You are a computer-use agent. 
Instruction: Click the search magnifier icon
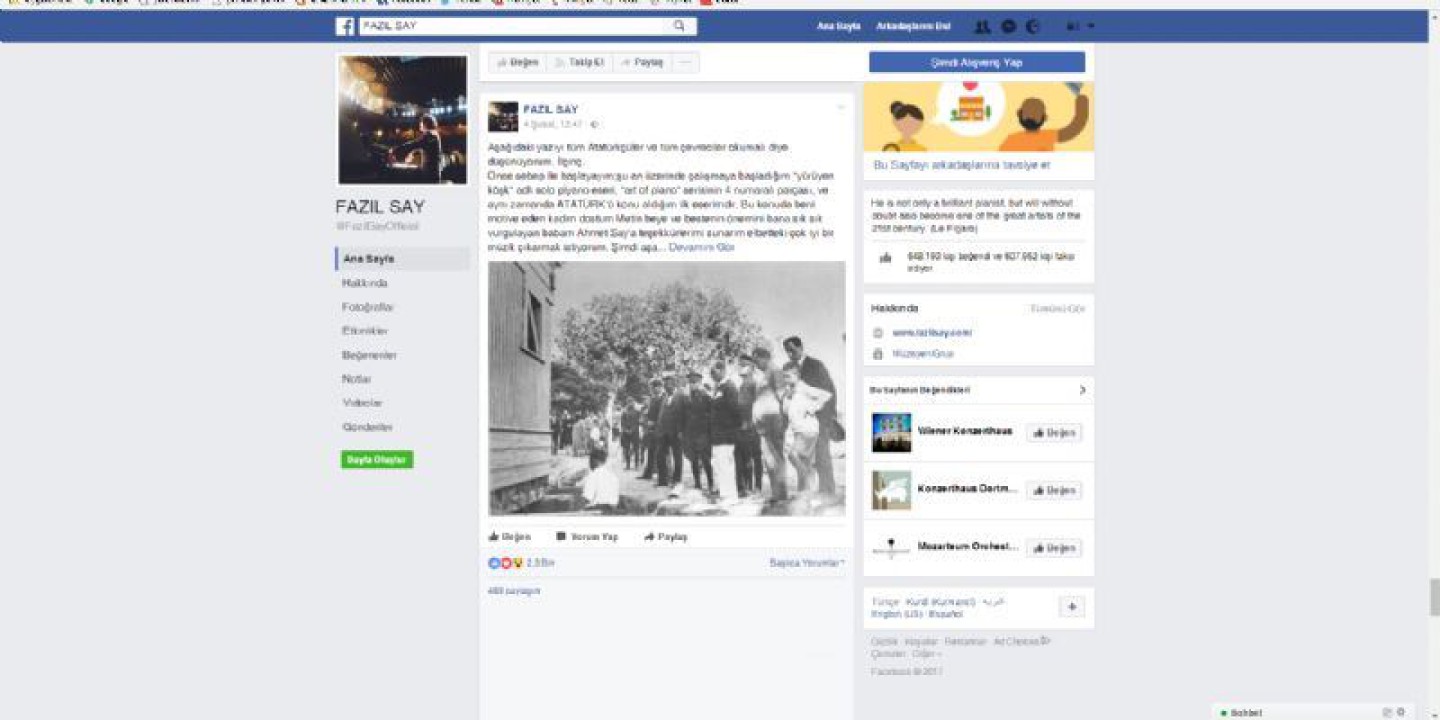[x=680, y=26]
